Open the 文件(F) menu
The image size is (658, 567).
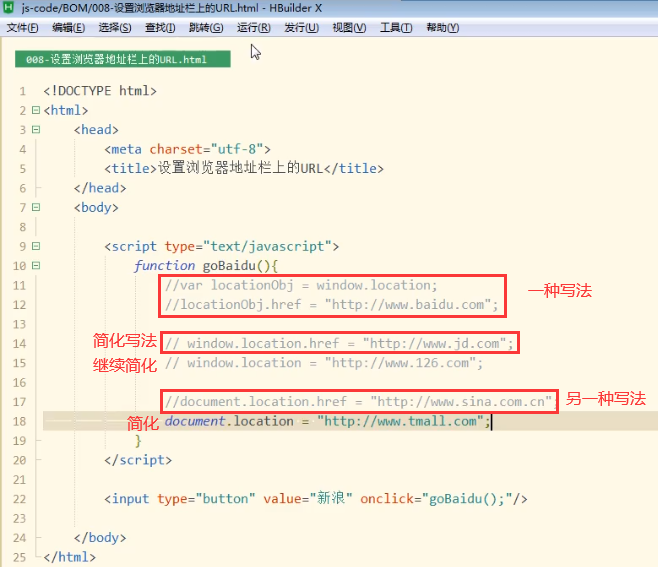pyautogui.click(x=22, y=28)
